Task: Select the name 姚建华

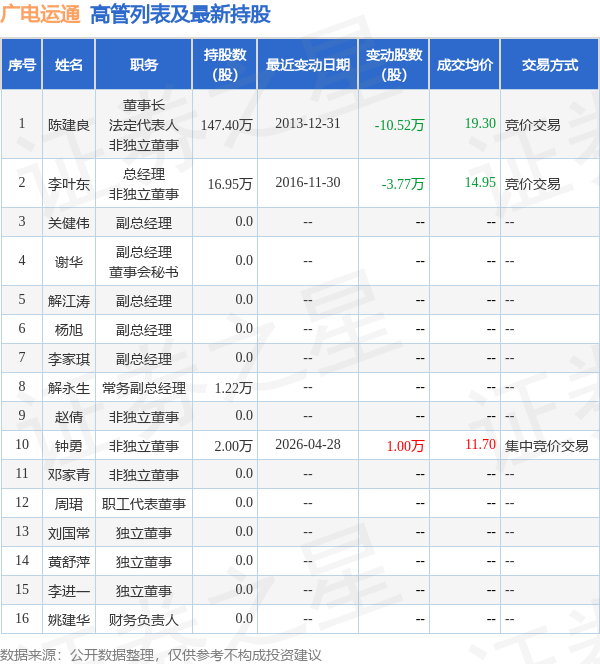Action: (x=69, y=620)
